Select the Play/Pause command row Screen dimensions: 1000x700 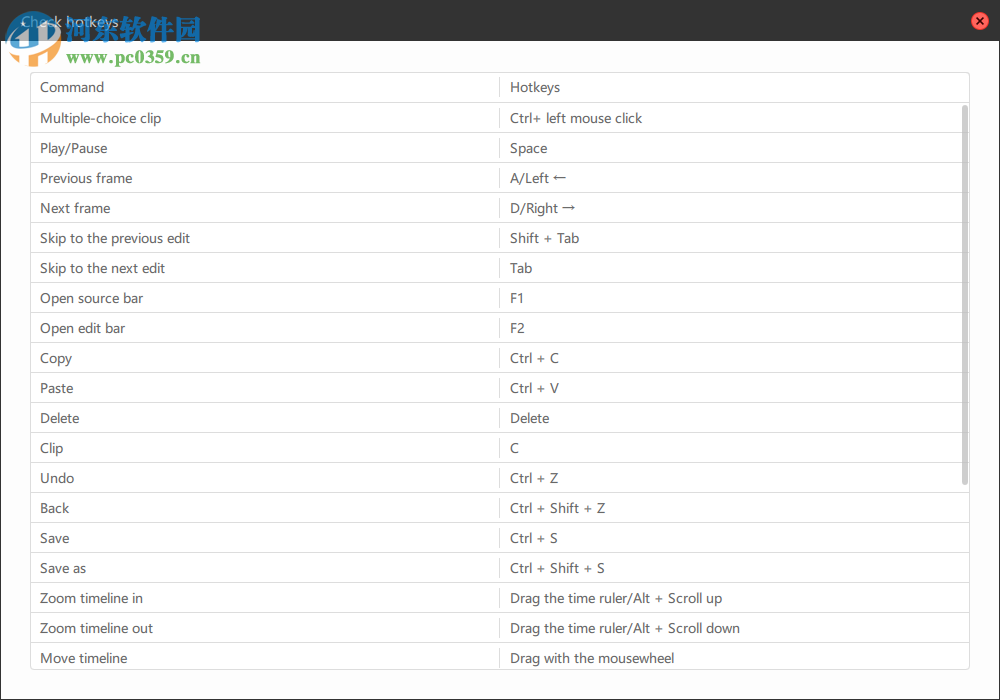(x=74, y=148)
